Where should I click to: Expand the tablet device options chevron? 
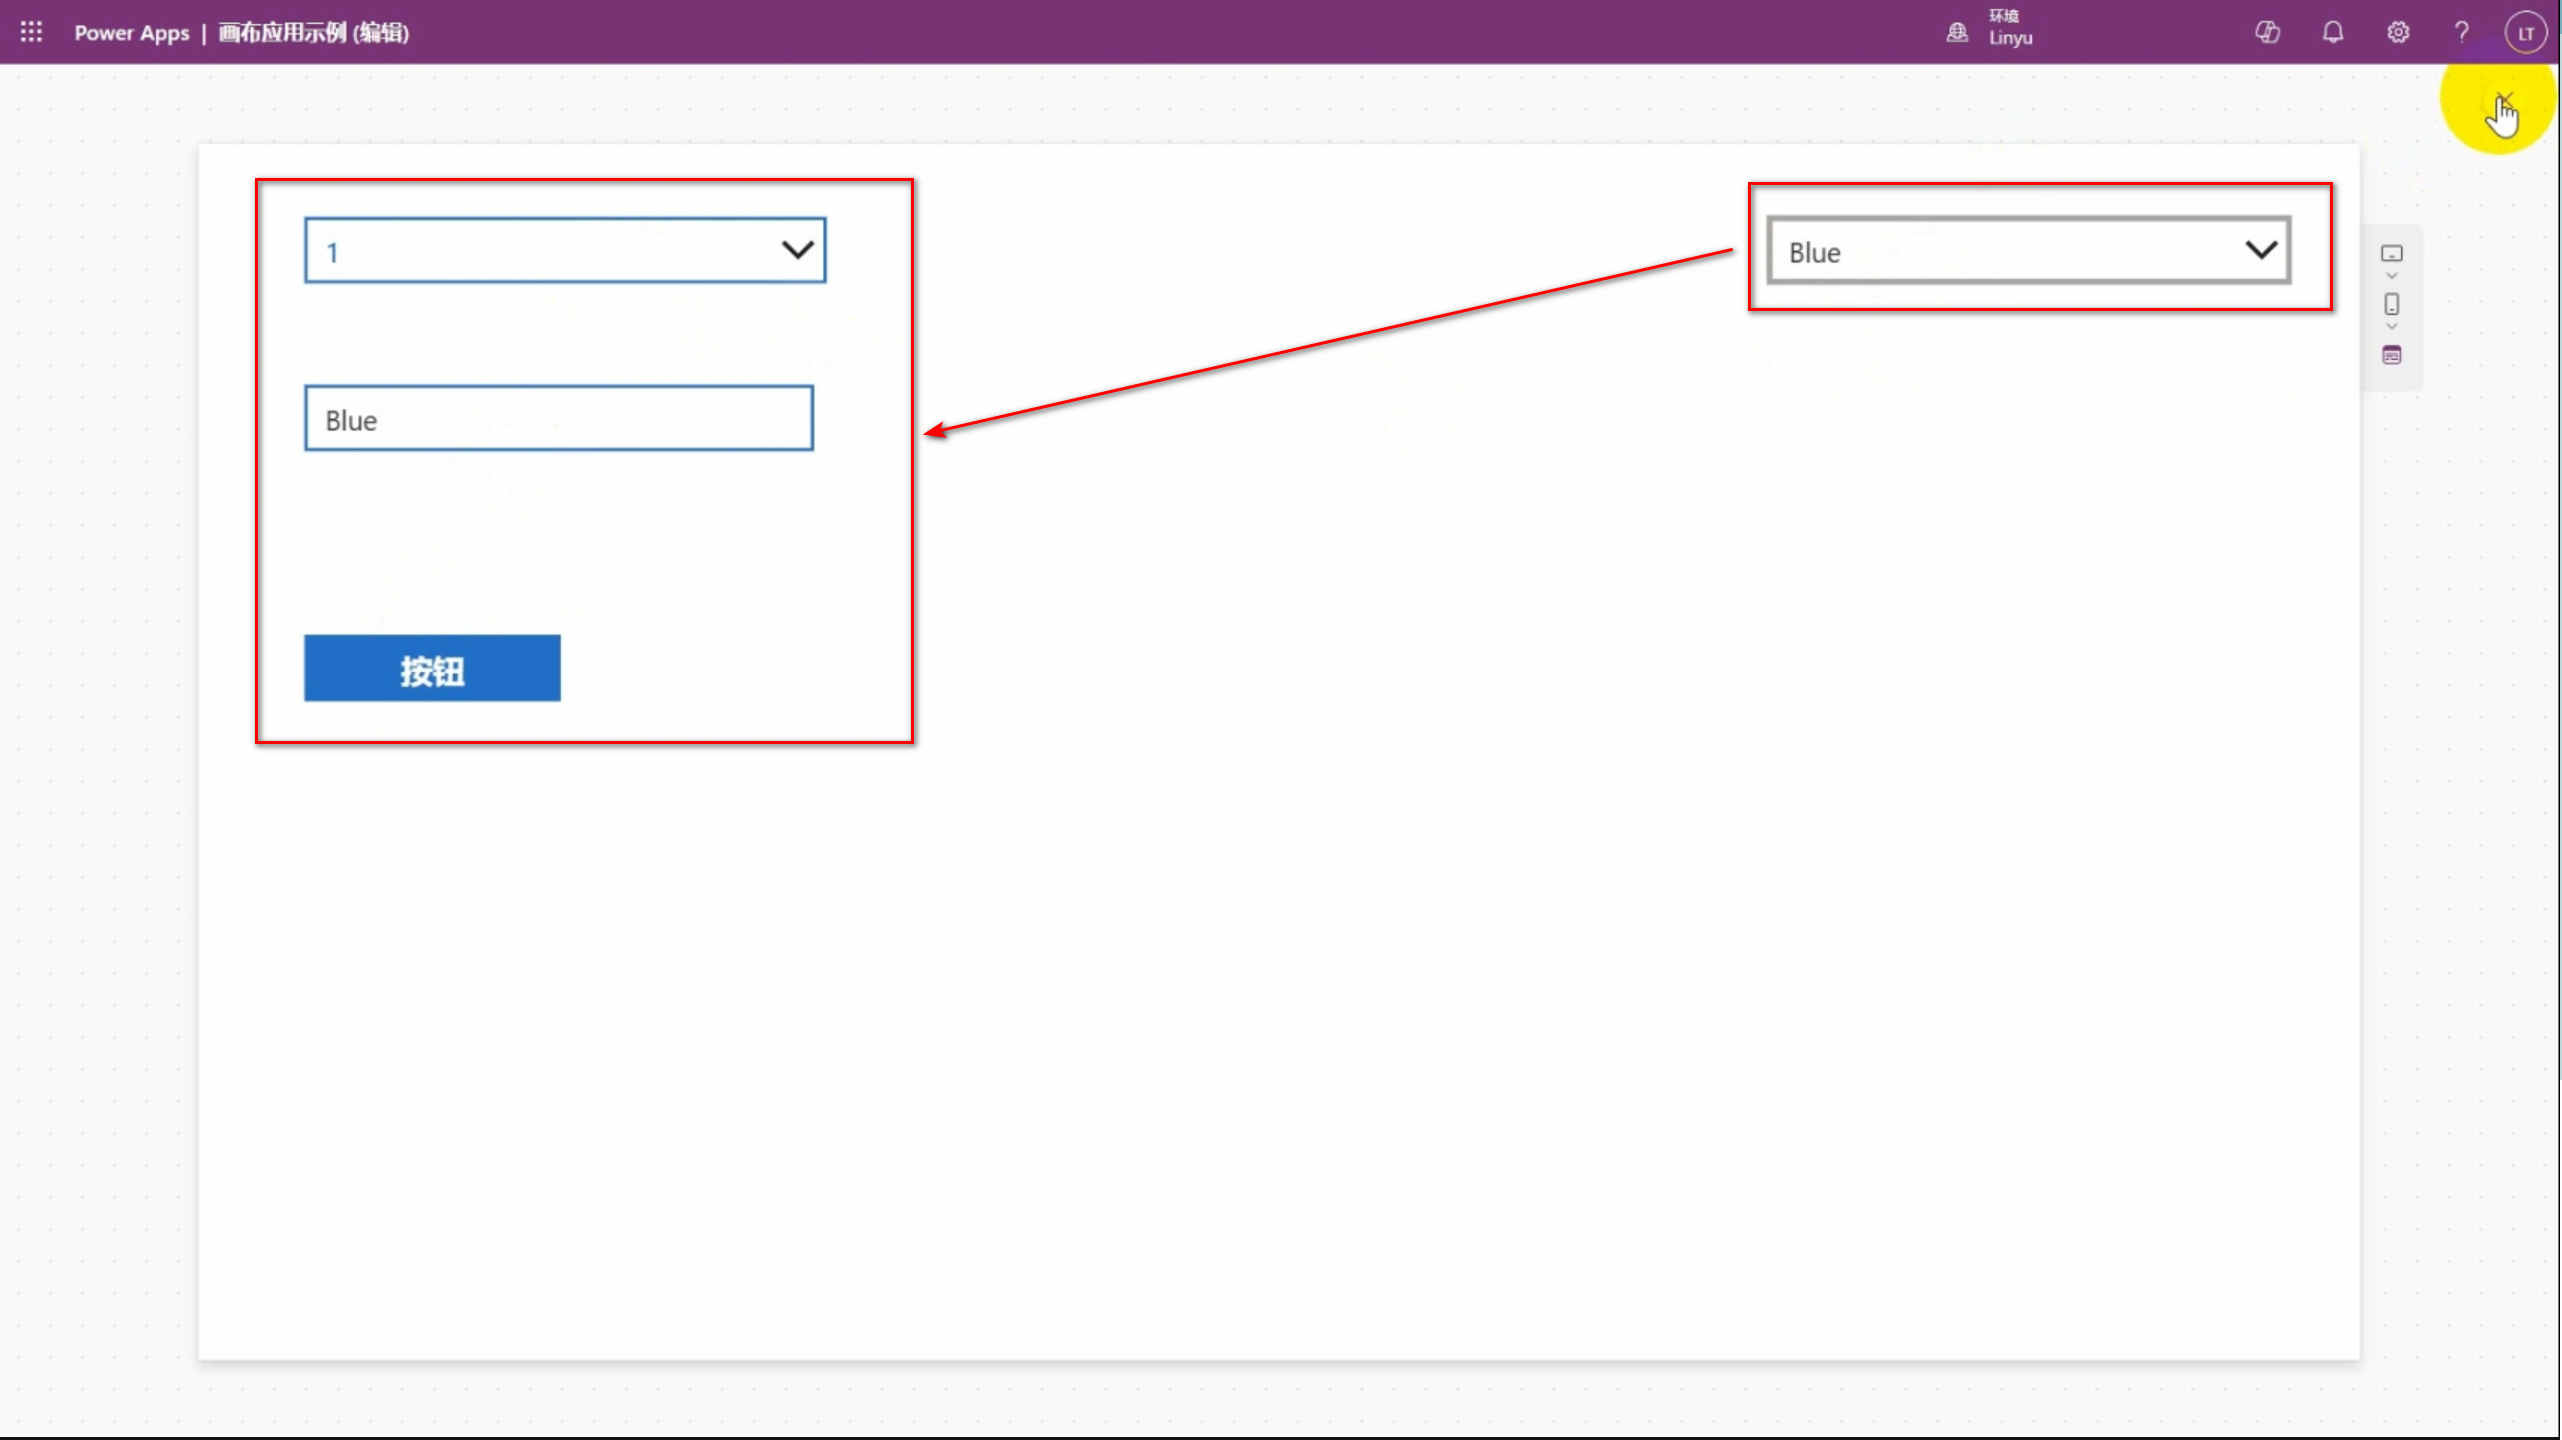point(2391,276)
